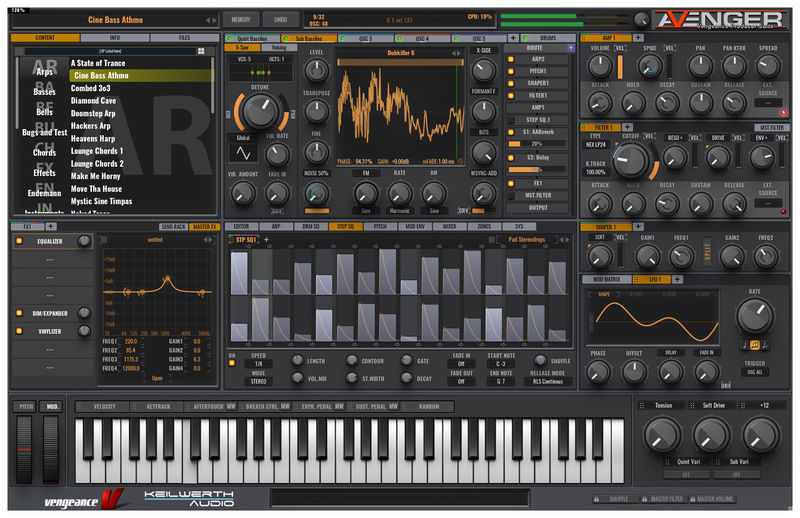The height and width of the screenshot is (518, 800).
Task: Toggle step sequencer ON LED
Action: click(x=232, y=363)
